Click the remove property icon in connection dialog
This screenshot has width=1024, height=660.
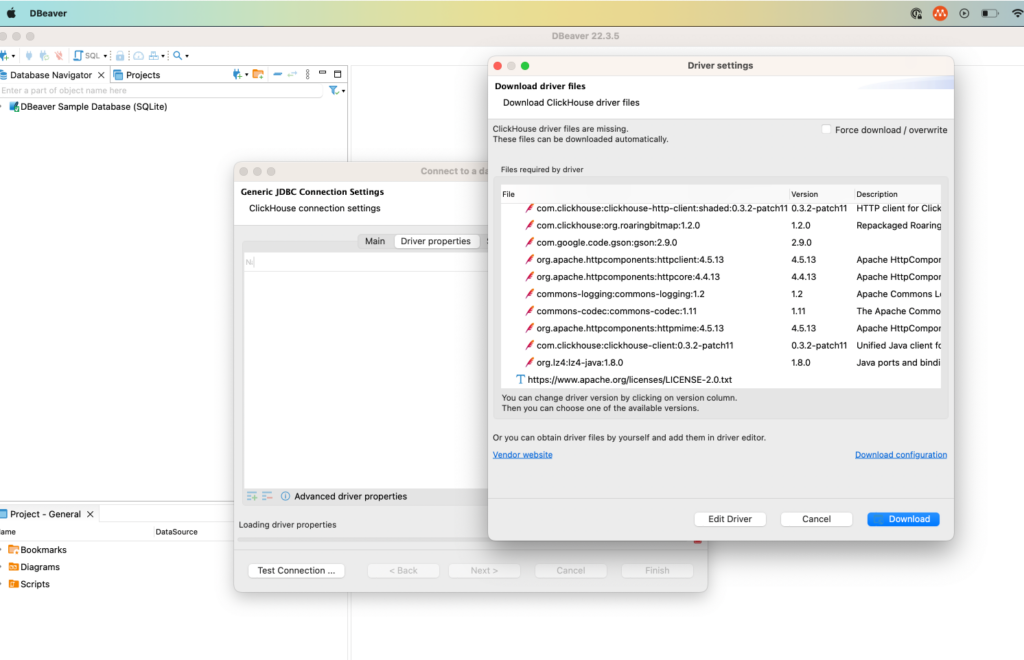267,497
